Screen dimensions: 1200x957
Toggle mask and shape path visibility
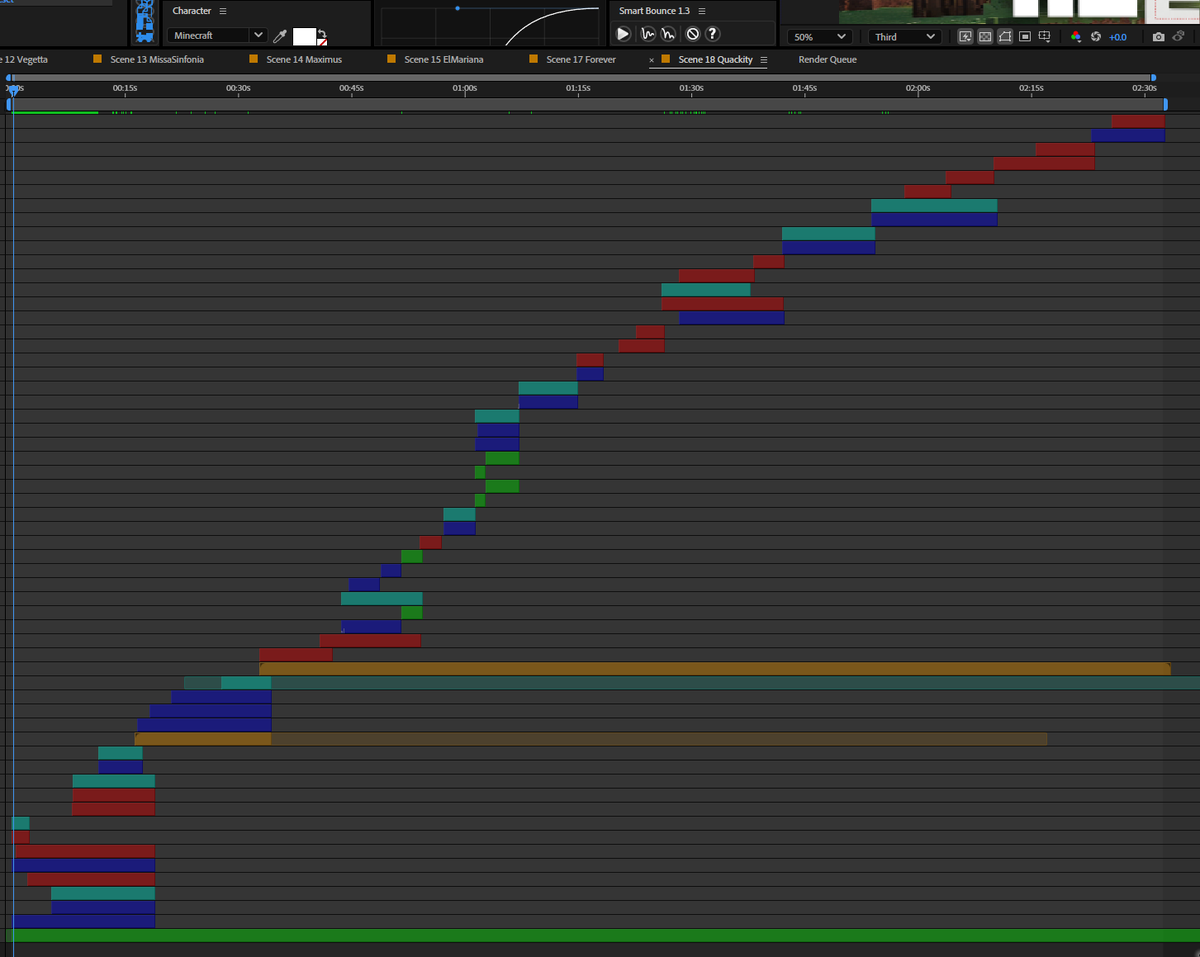point(1005,36)
